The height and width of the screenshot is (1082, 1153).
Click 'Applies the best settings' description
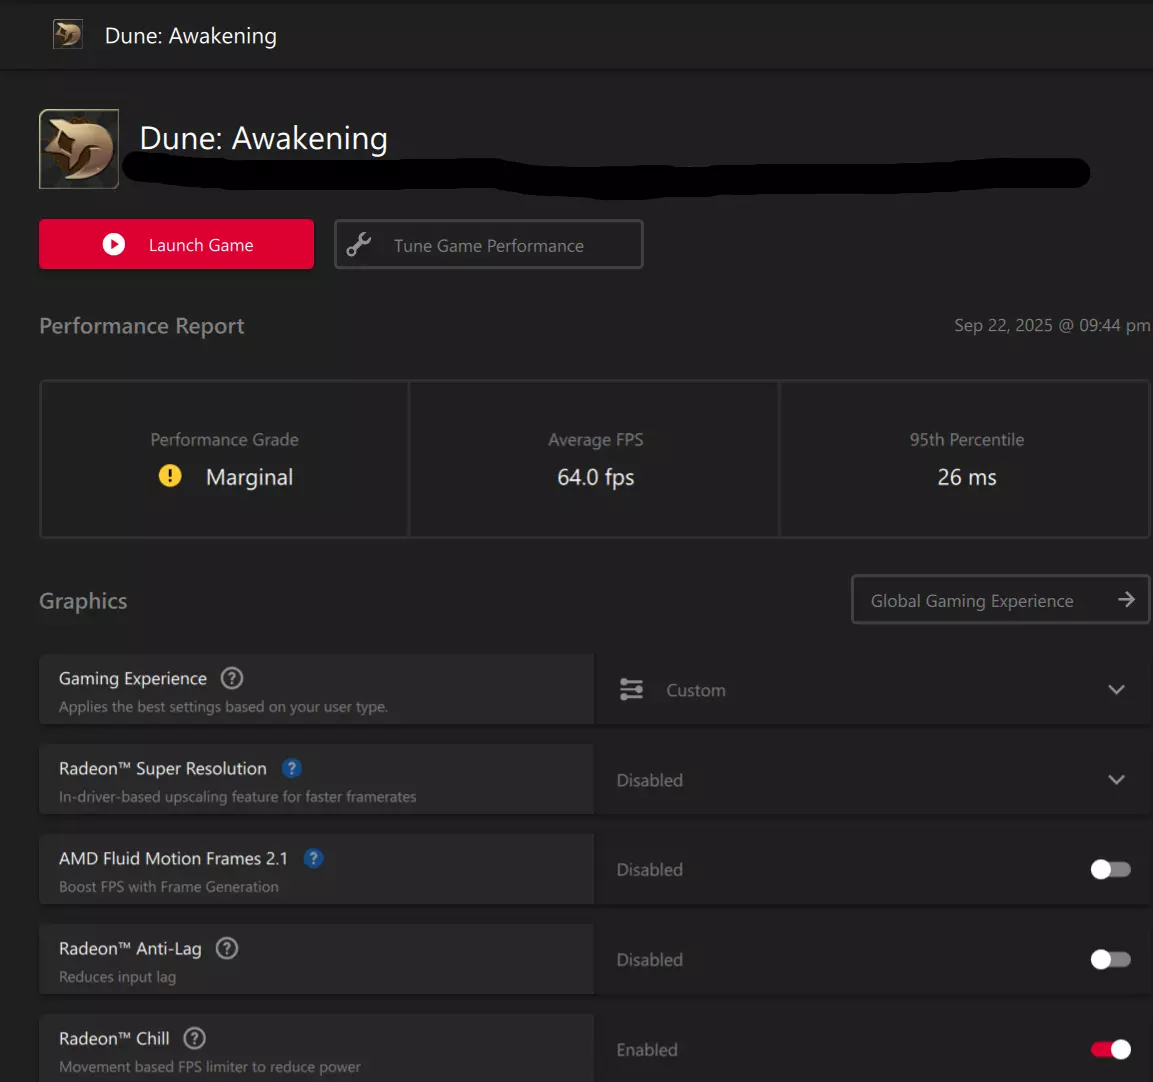[224, 707]
